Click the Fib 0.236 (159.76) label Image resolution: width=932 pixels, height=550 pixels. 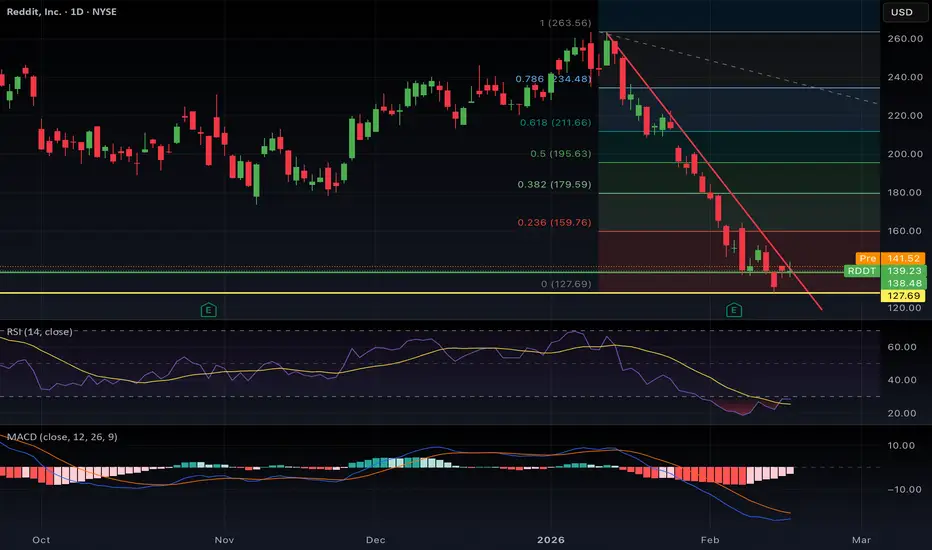555,222
